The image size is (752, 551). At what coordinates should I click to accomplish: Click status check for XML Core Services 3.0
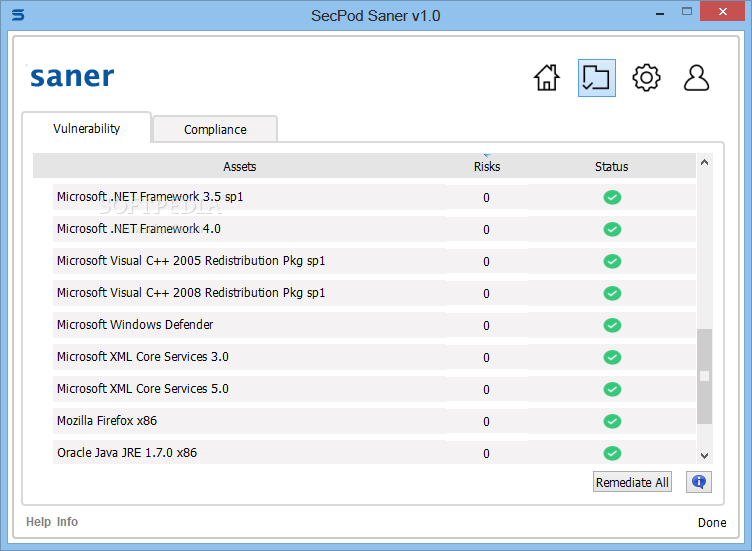[x=612, y=357]
